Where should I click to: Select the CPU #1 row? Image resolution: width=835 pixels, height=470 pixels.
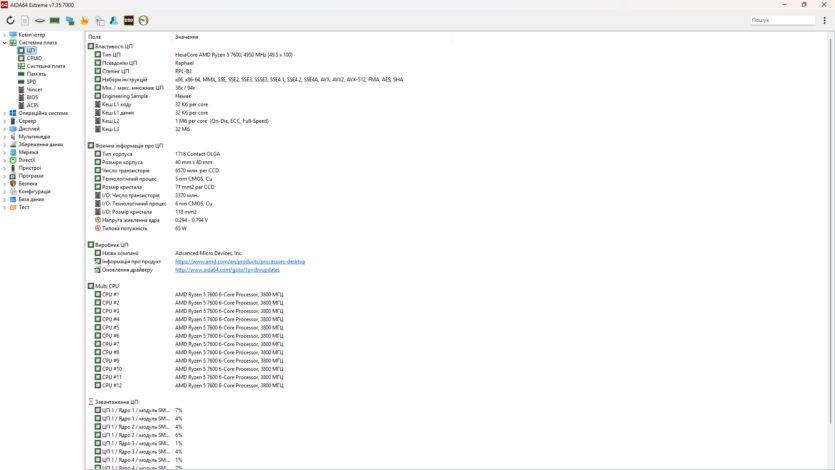pos(189,294)
